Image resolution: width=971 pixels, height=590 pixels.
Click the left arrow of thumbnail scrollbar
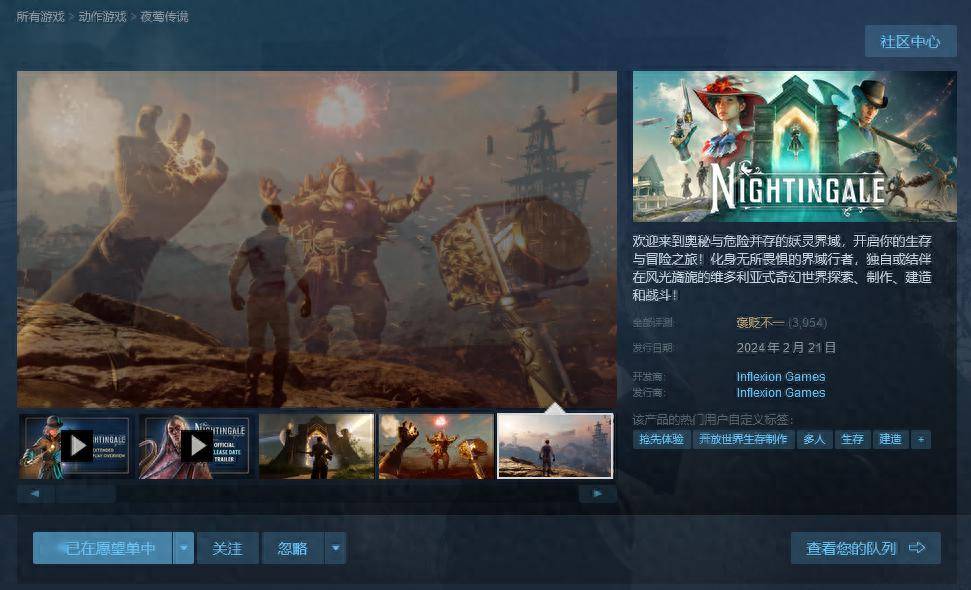tap(35, 493)
